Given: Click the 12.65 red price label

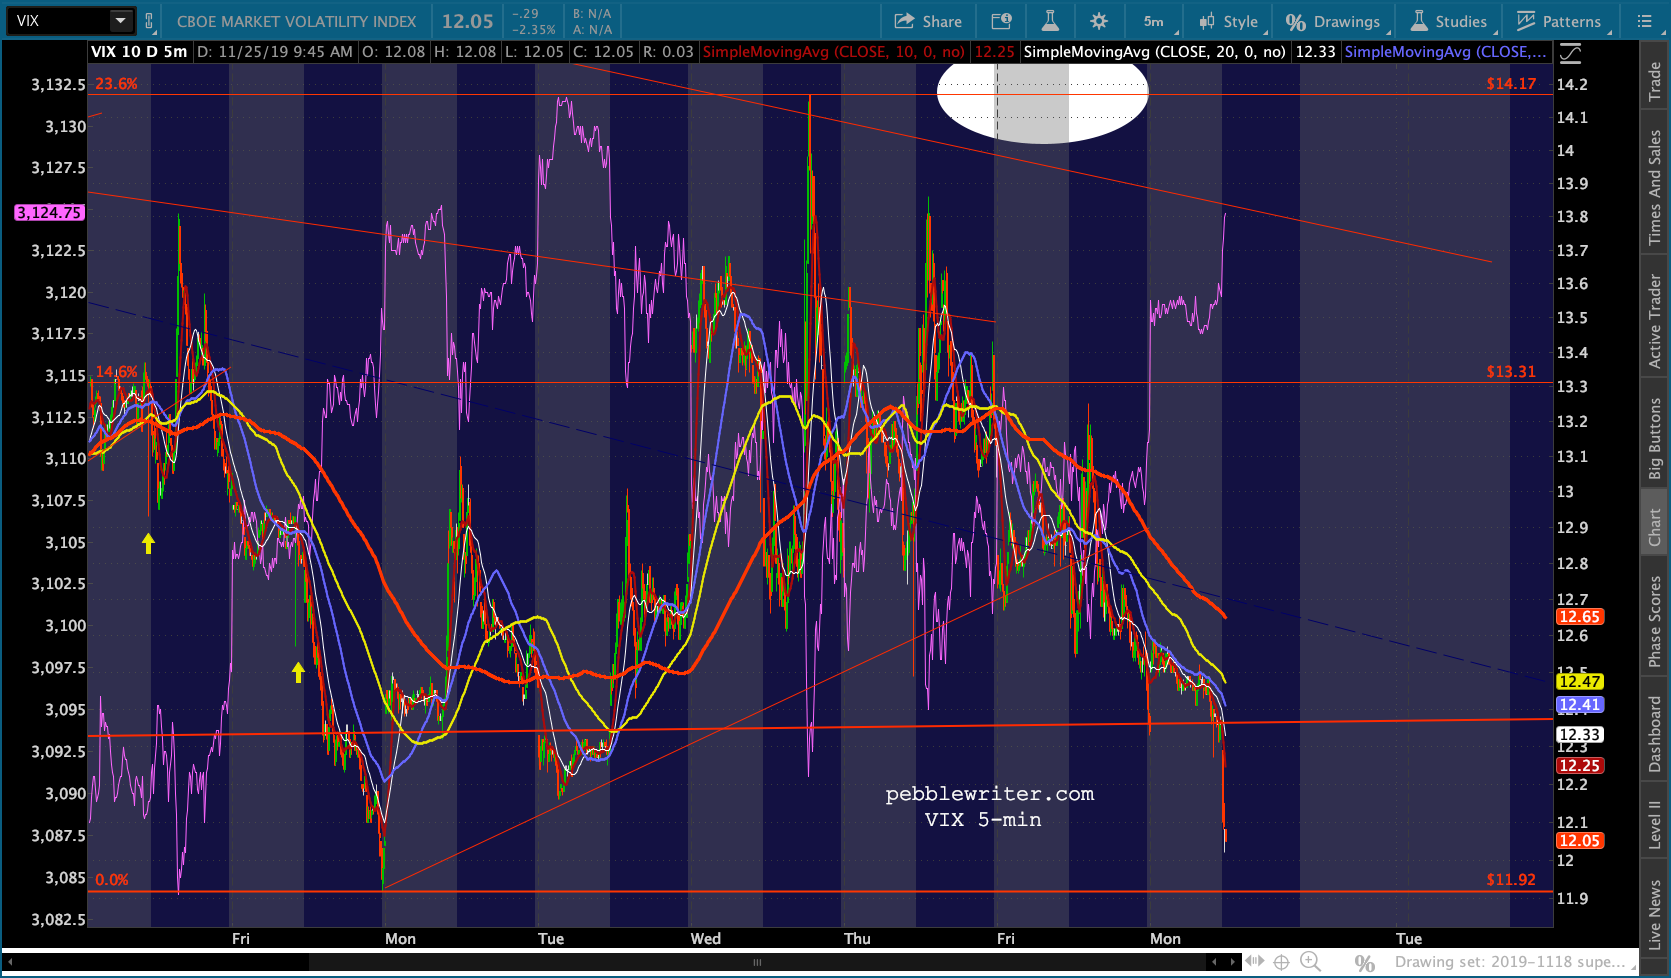Looking at the screenshot, I should [1579, 617].
